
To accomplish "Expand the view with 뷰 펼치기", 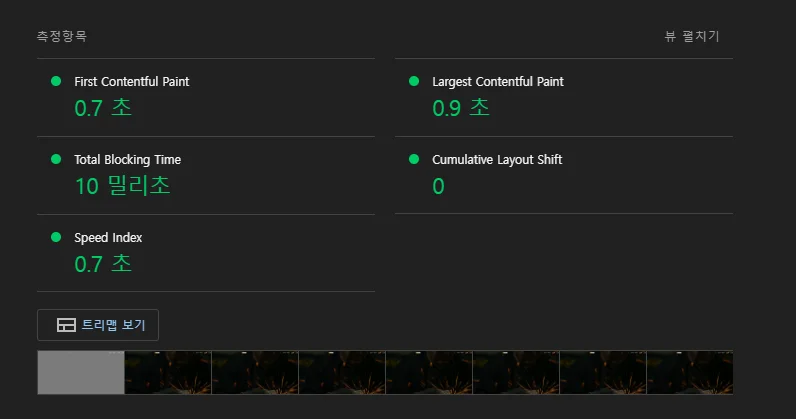I will [x=692, y=36].
